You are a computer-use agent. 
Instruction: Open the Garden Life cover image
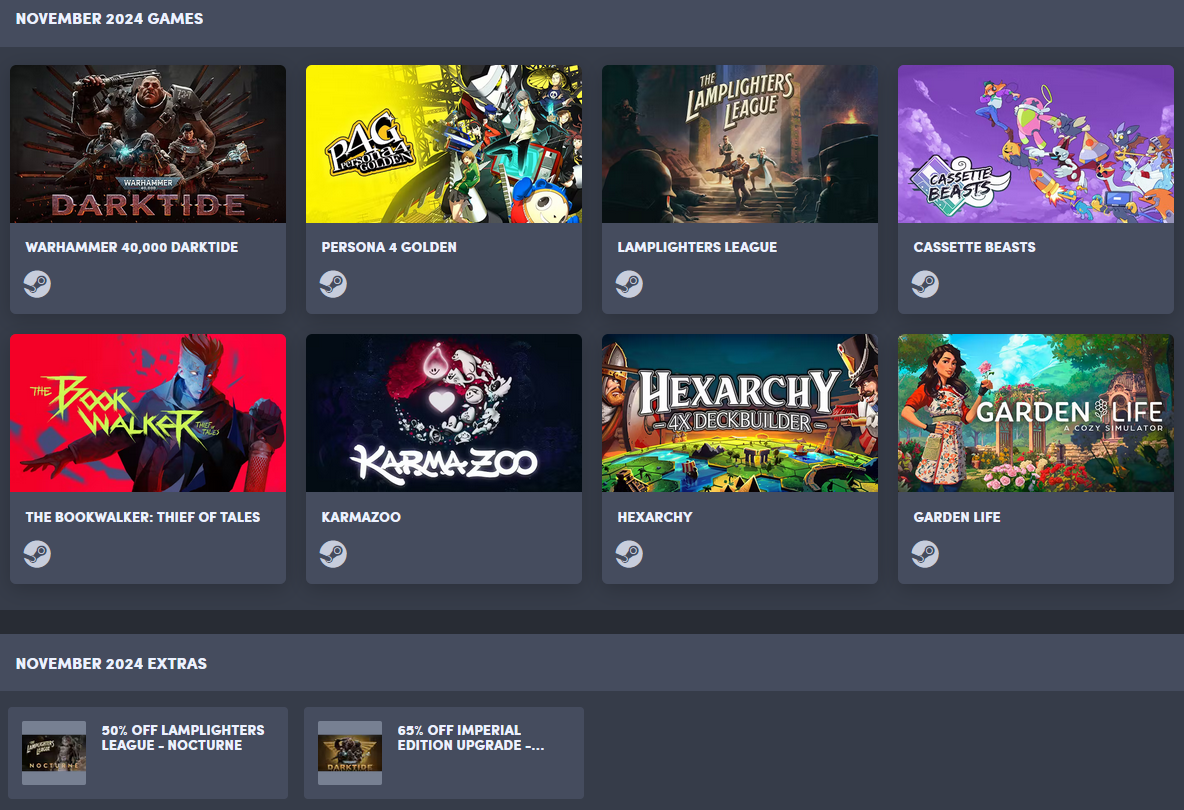(x=1036, y=413)
